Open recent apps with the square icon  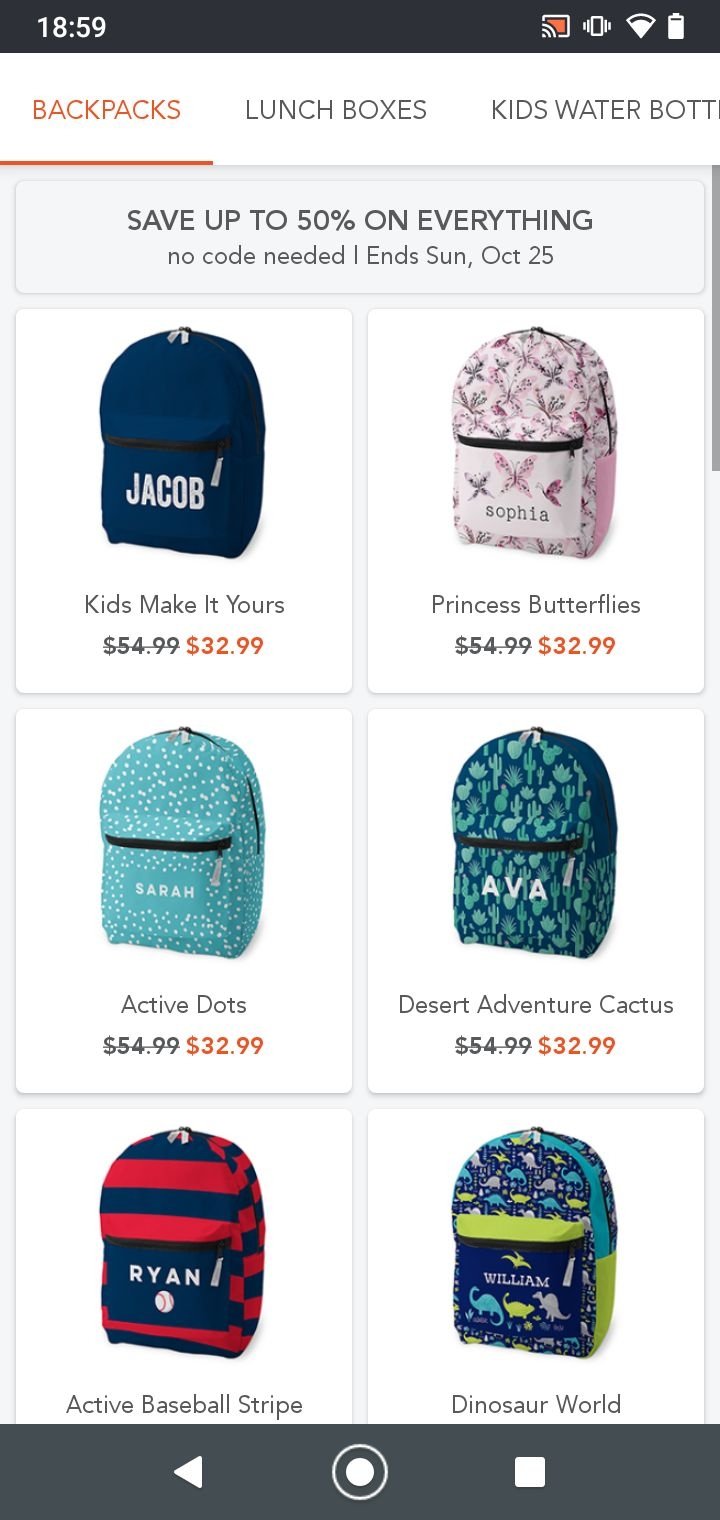tap(529, 1472)
